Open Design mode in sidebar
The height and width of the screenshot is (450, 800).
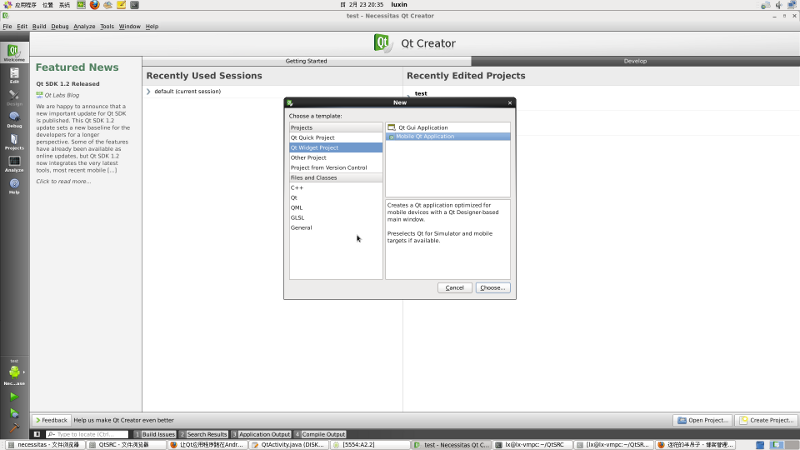pos(14,97)
